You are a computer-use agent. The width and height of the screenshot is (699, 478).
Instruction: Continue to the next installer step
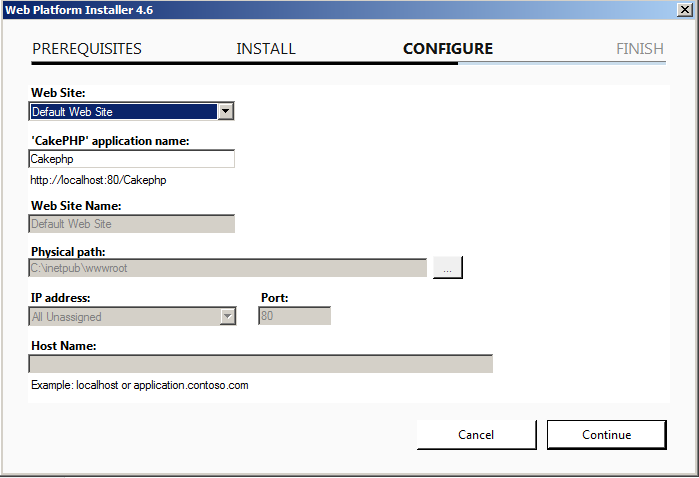(x=607, y=435)
